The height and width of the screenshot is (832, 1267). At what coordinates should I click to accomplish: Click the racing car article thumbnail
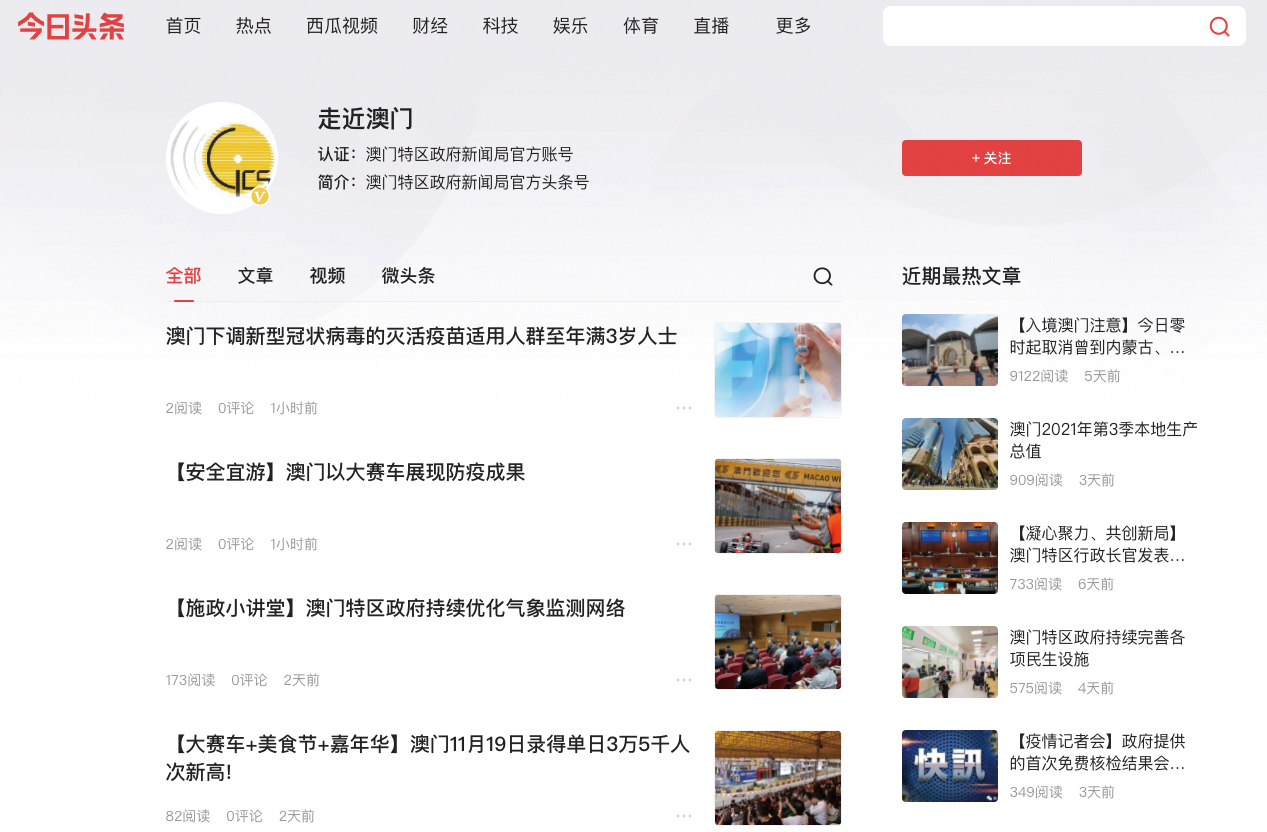(777, 506)
